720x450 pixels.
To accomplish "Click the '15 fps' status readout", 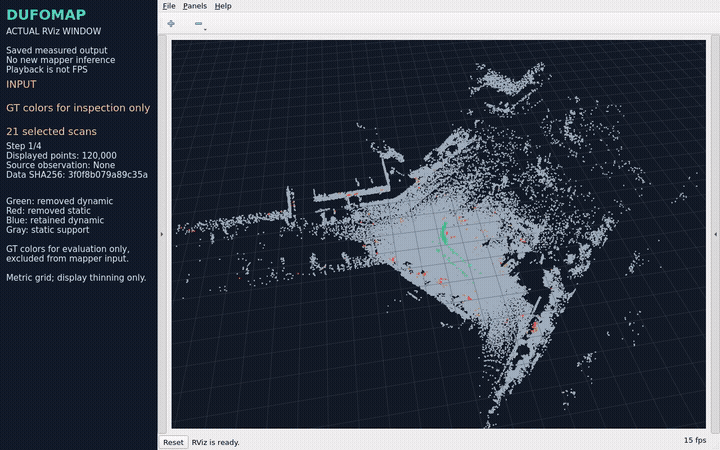I will click(695, 440).
